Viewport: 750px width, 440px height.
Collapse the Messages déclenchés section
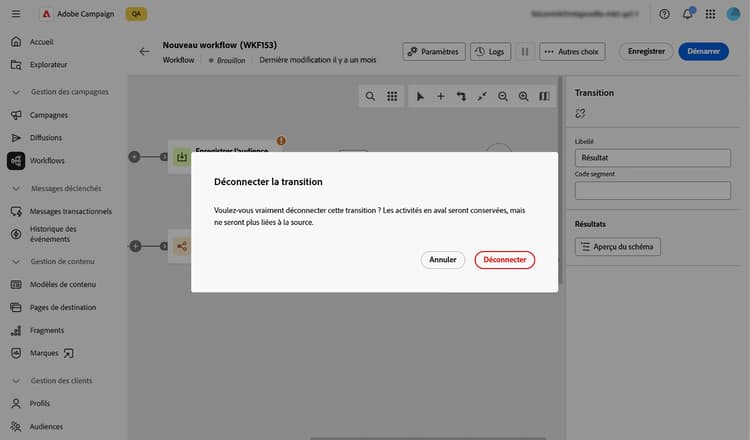(16, 188)
